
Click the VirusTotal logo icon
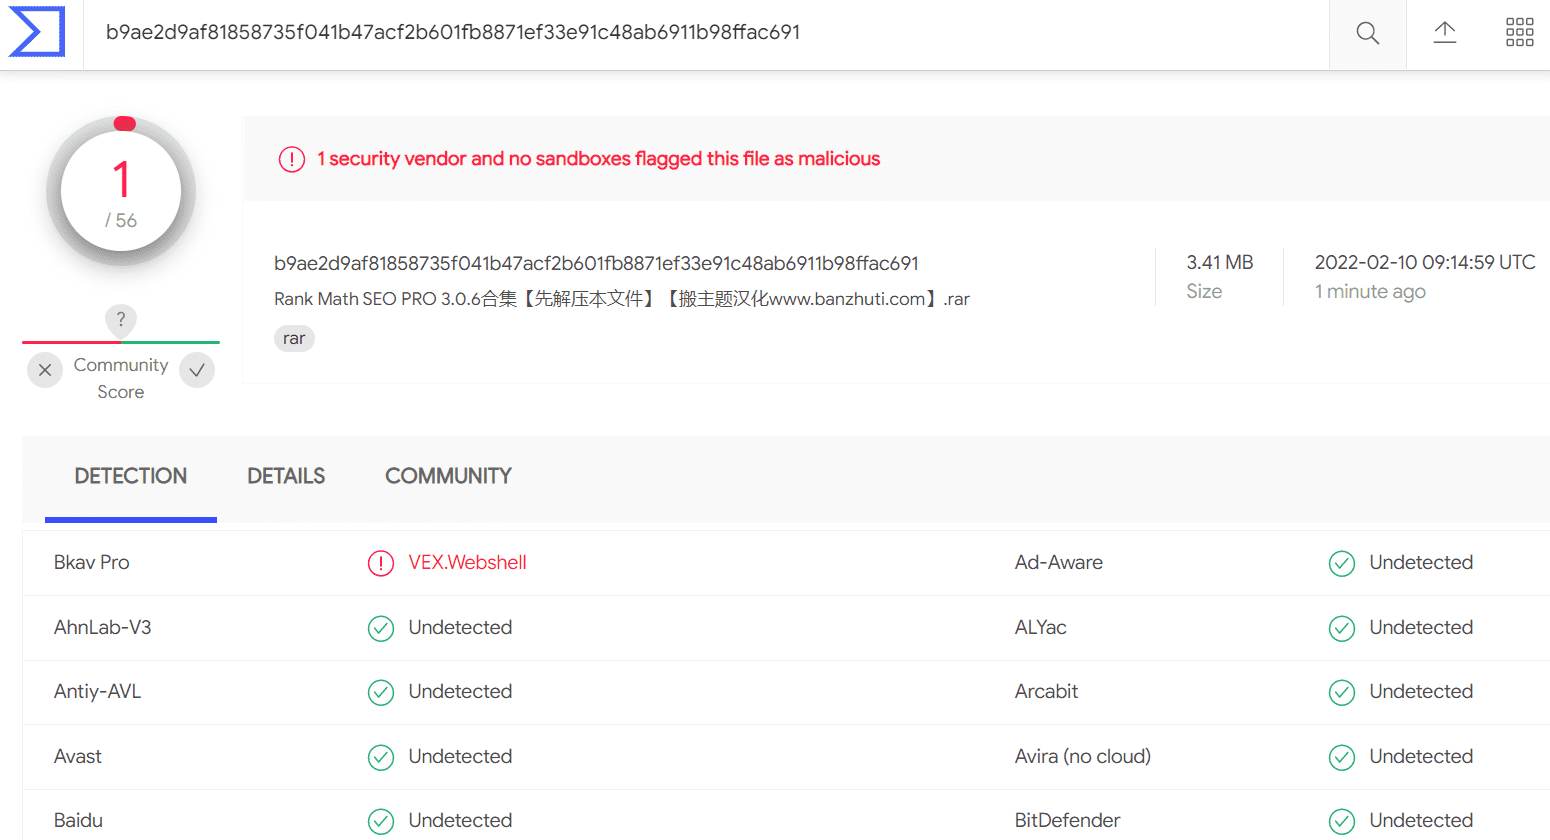pyautogui.click(x=37, y=32)
